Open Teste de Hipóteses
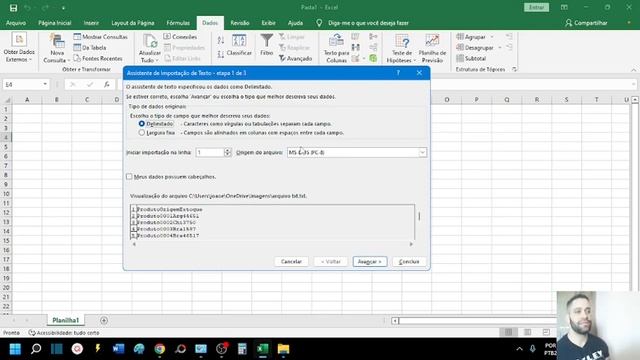The width and height of the screenshot is (640, 360). click(x=402, y=48)
